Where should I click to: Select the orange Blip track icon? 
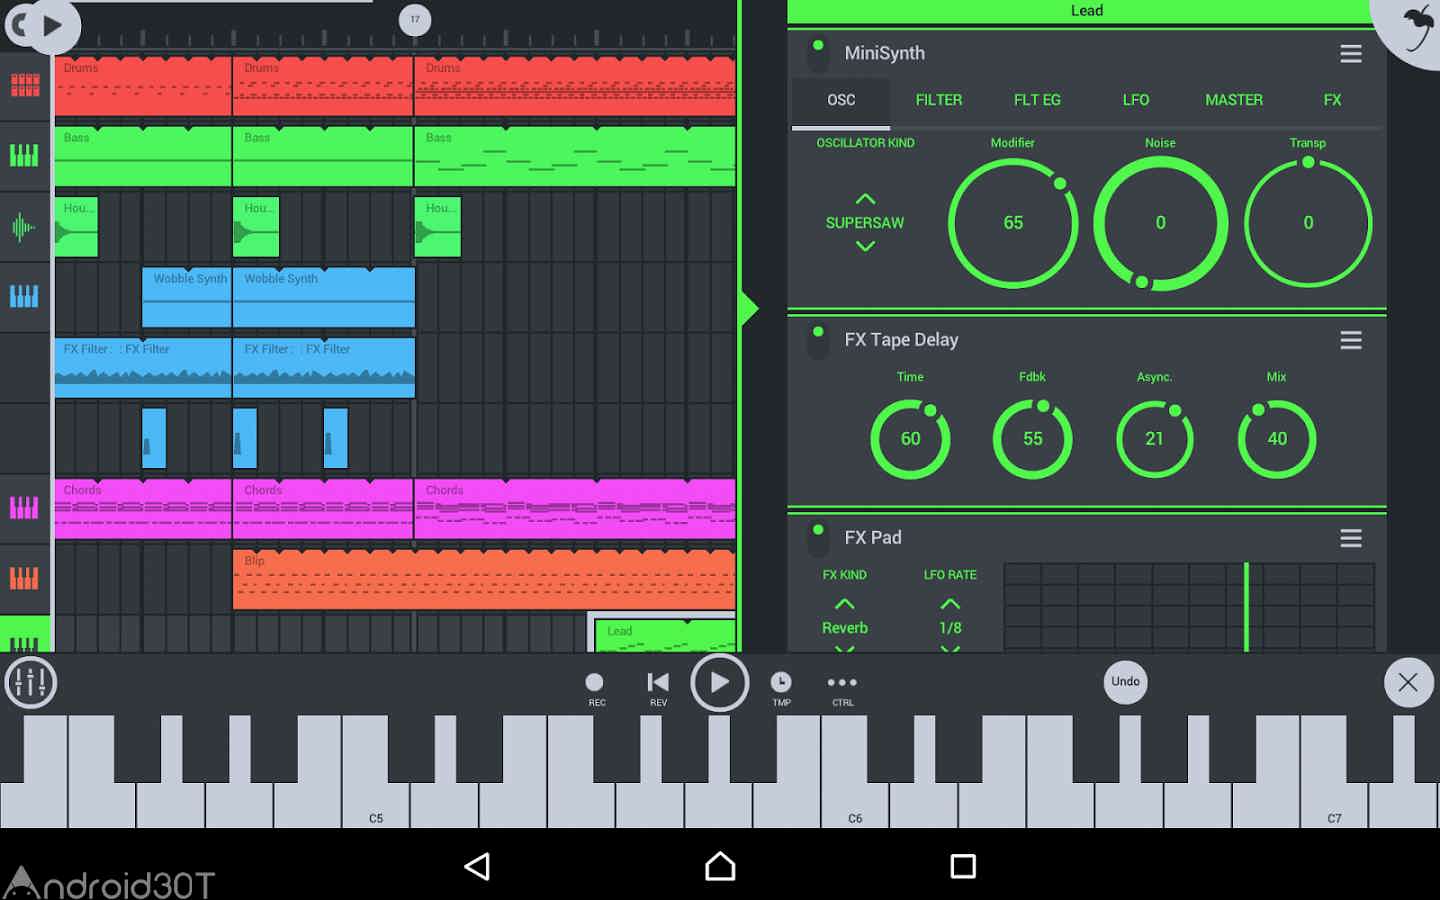[x=25, y=578]
